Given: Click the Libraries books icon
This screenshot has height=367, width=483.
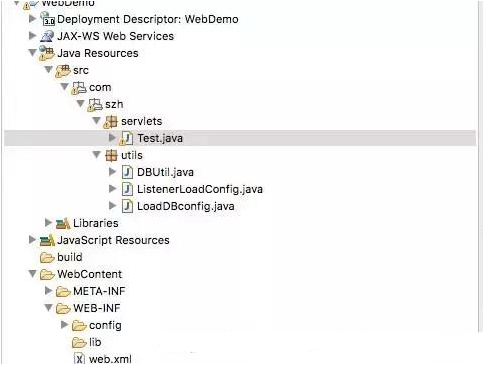Looking at the screenshot, I should coord(63,223).
